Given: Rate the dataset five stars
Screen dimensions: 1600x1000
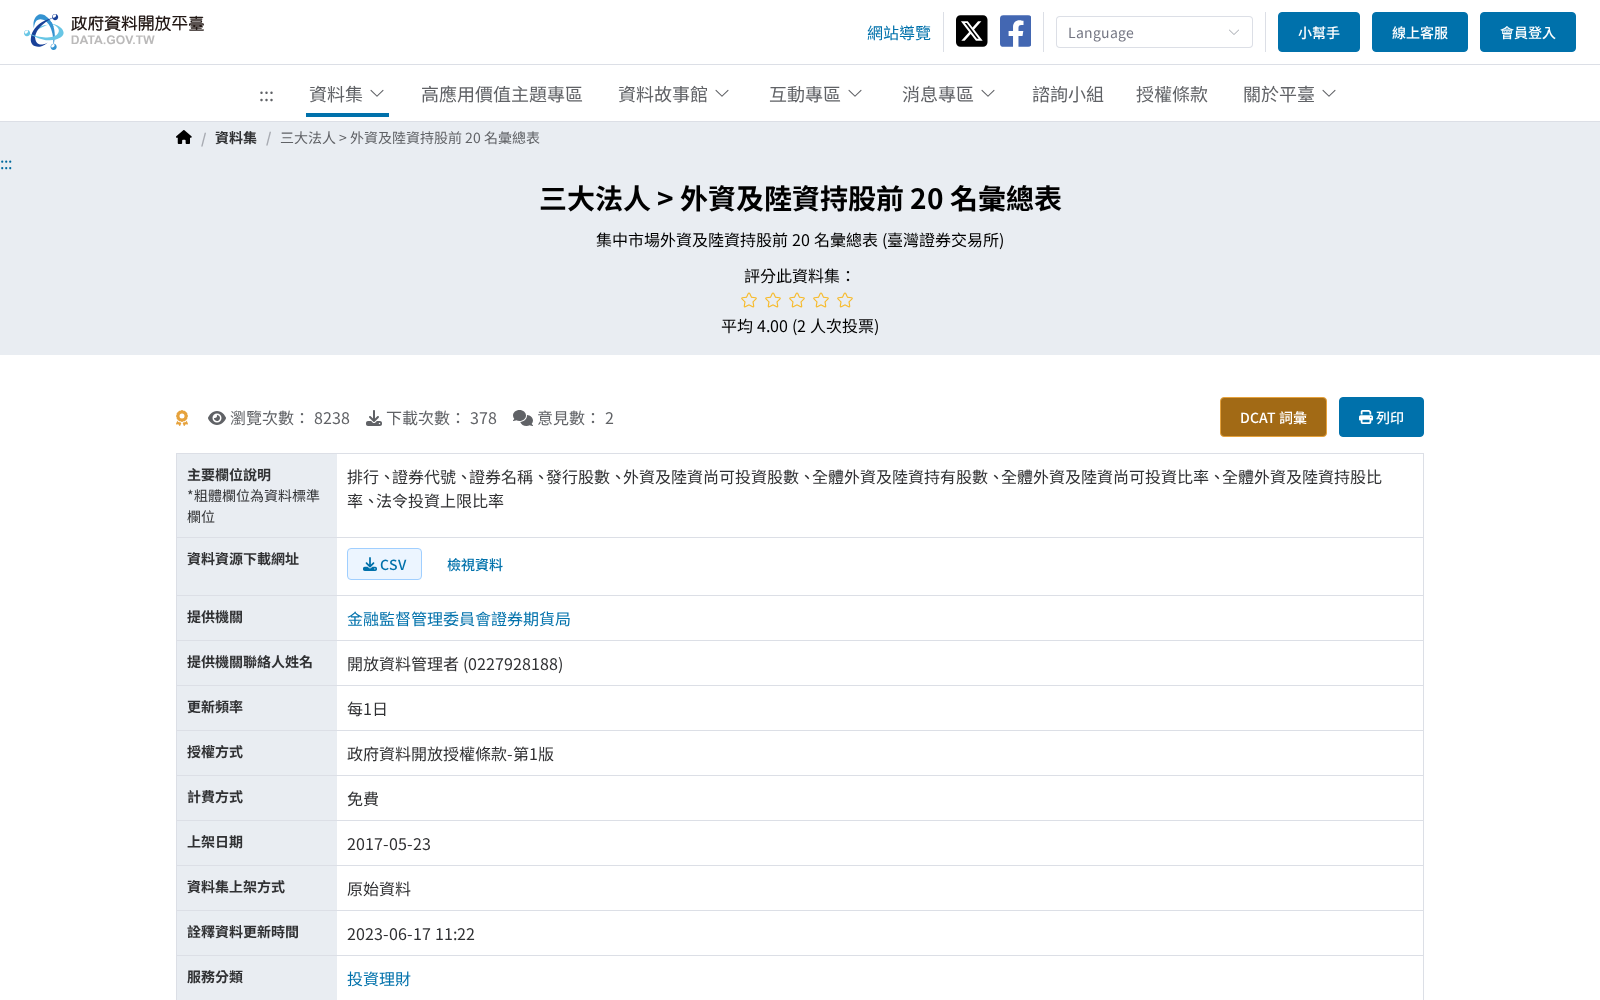Looking at the screenshot, I should pyautogui.click(x=845, y=300).
